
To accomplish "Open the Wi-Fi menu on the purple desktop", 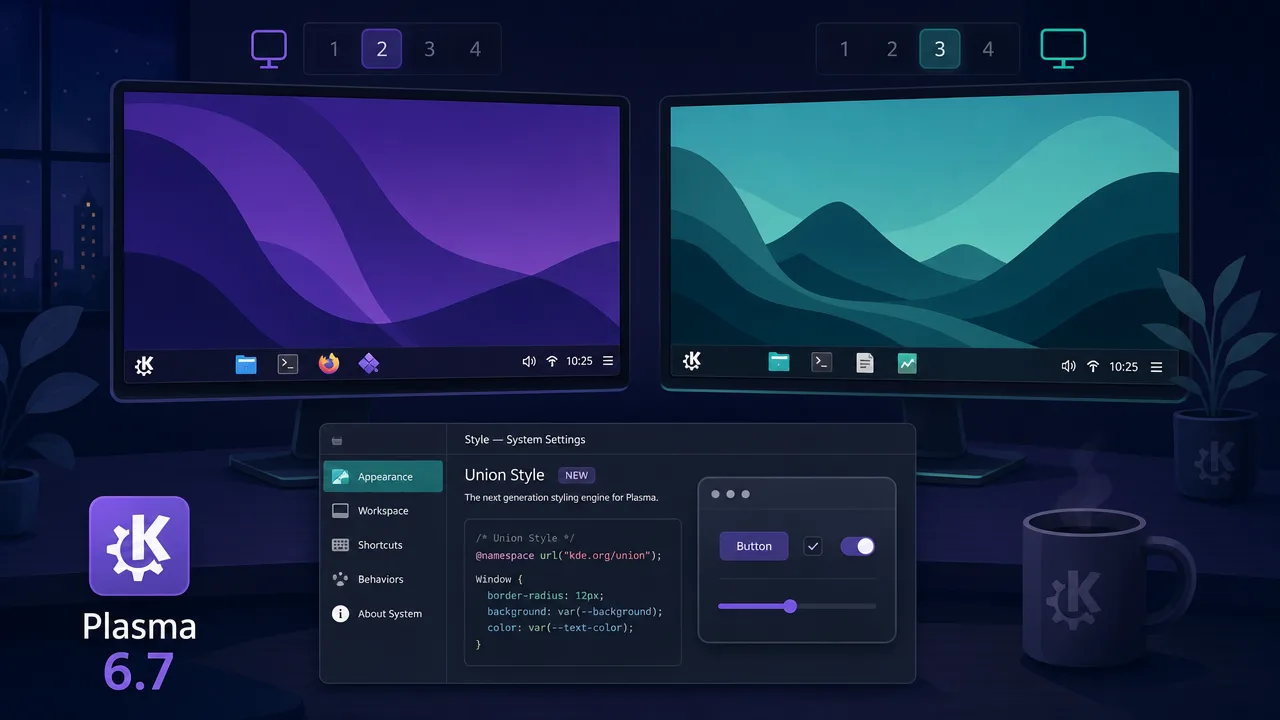I will coord(552,362).
